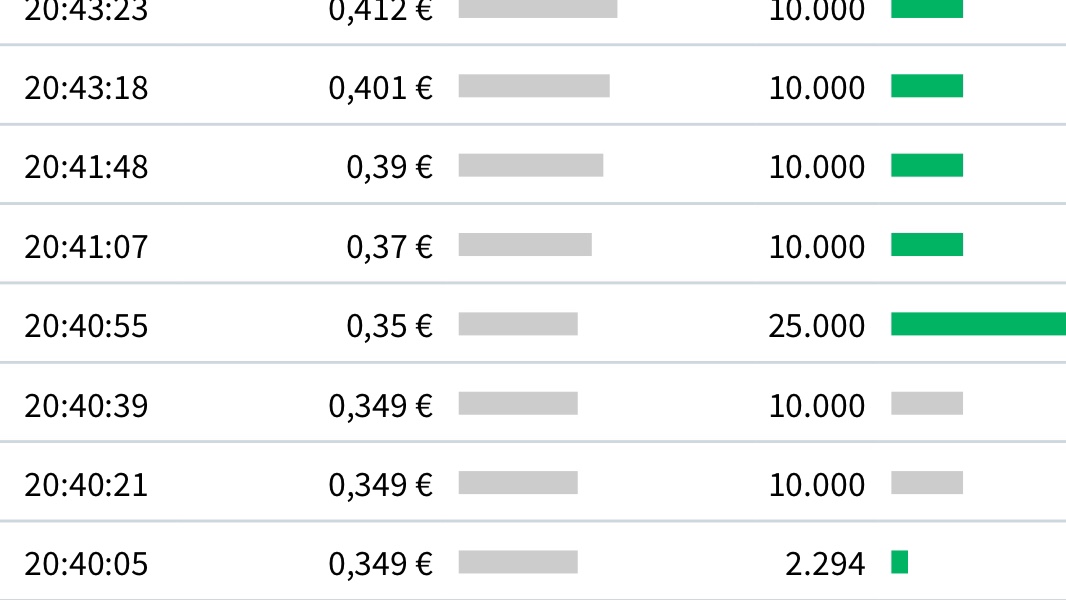Viewport: 1066px width, 600px height.
Task: Click the gray volume bar at 20:40:39
Action: 927,403
